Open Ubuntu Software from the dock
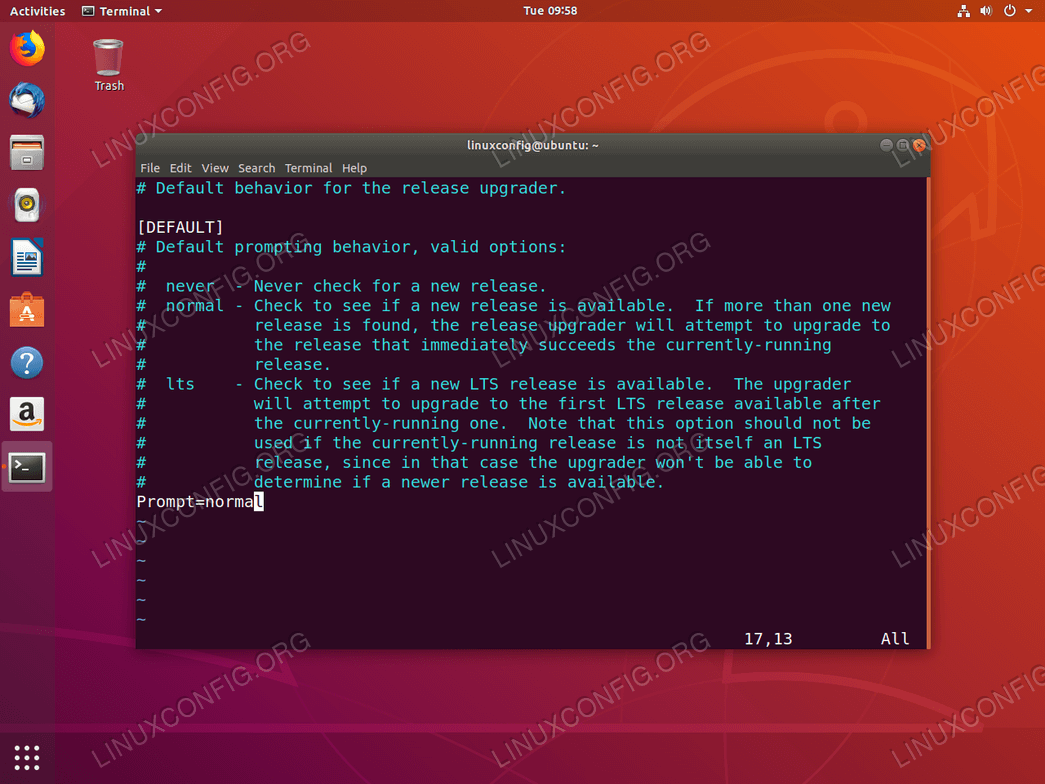 [x=27, y=310]
